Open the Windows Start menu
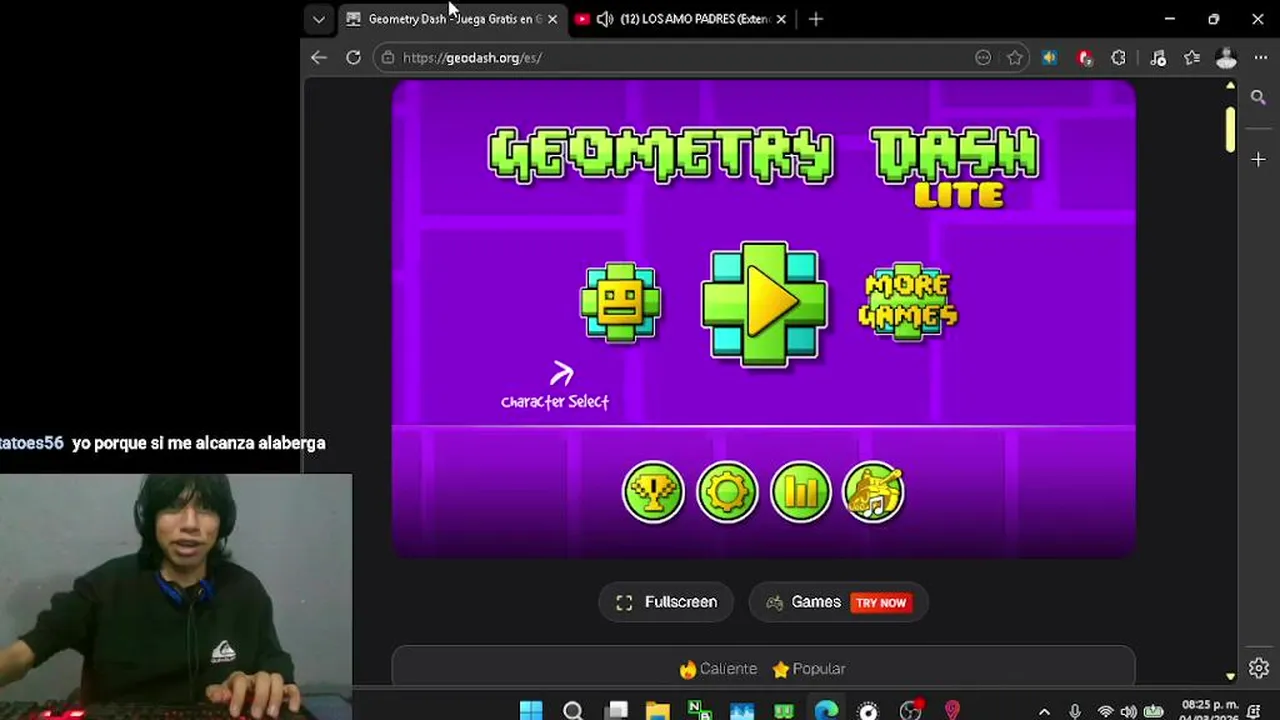 coord(531,711)
